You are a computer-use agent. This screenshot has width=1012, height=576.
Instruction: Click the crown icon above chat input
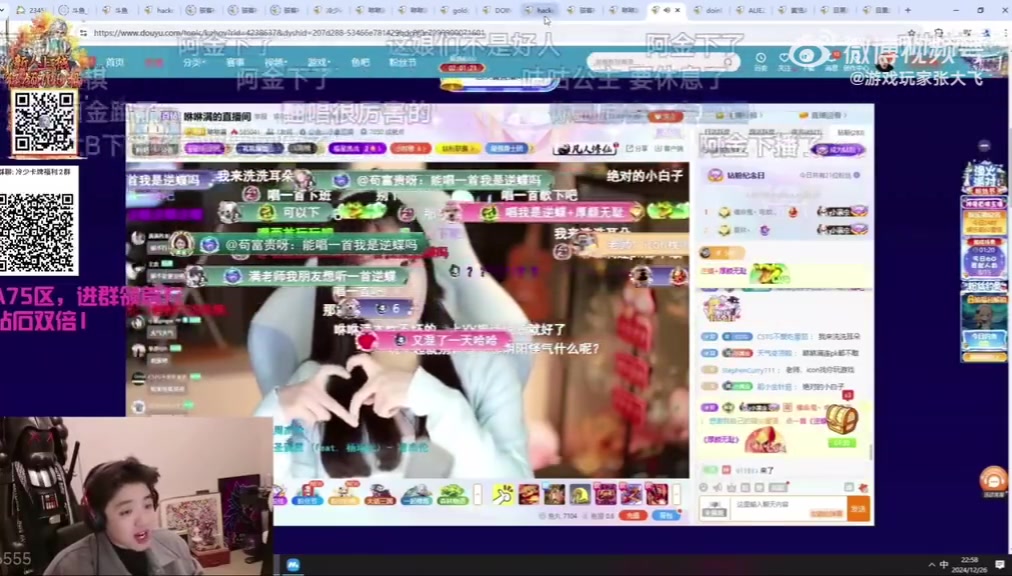click(x=731, y=488)
